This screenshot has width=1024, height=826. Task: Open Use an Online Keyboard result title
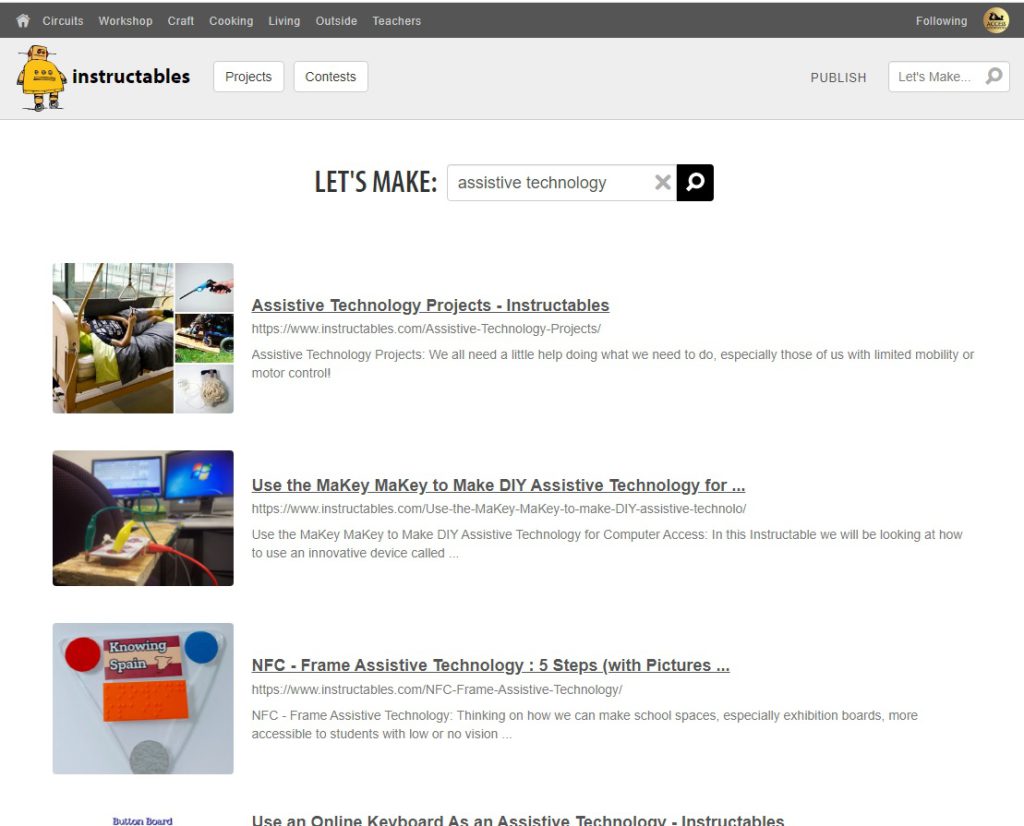click(518, 819)
